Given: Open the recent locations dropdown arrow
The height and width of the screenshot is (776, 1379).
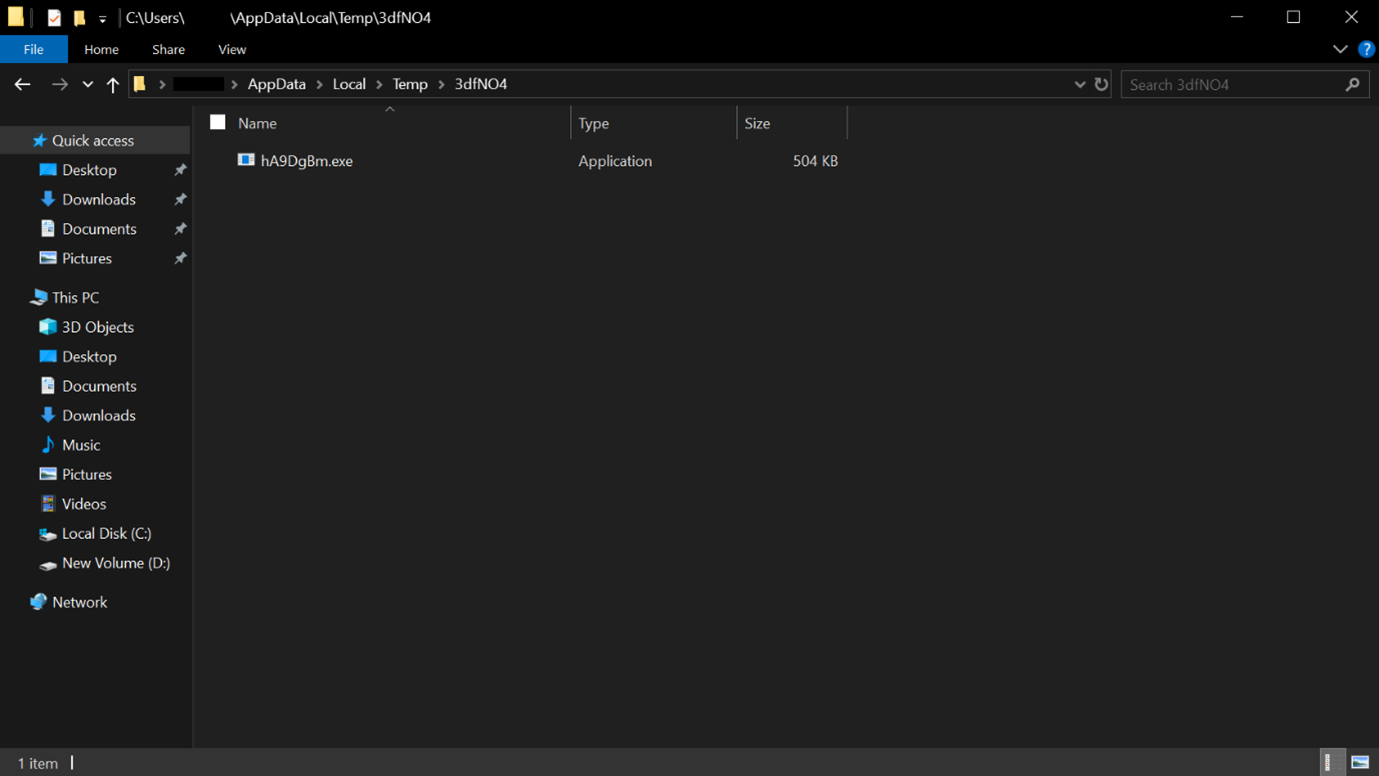Looking at the screenshot, I should pos(88,85).
